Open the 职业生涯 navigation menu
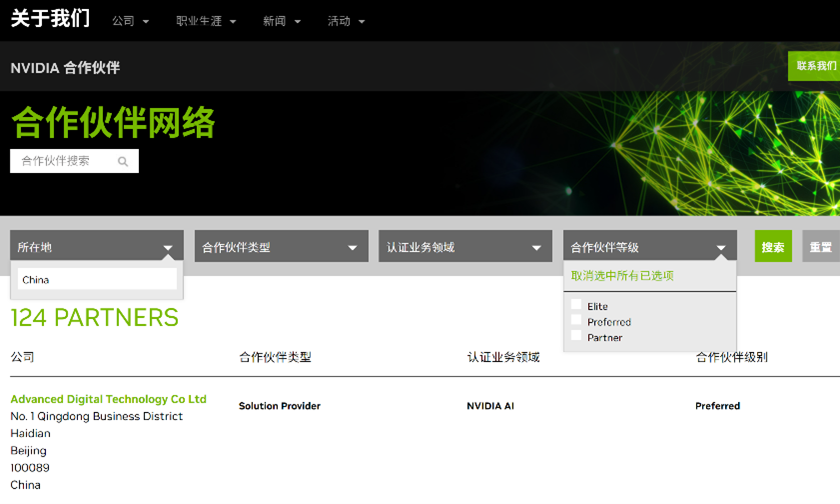The height and width of the screenshot is (504, 840). pos(206,21)
